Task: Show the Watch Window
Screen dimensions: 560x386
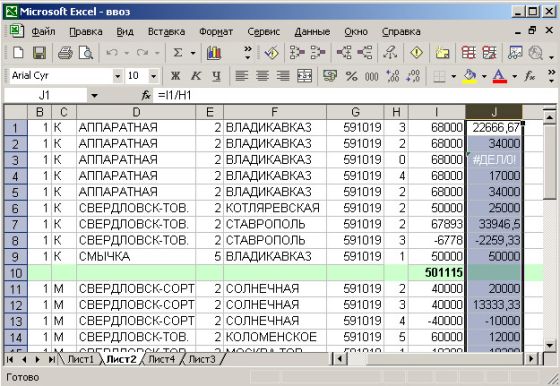Action: click(515, 53)
